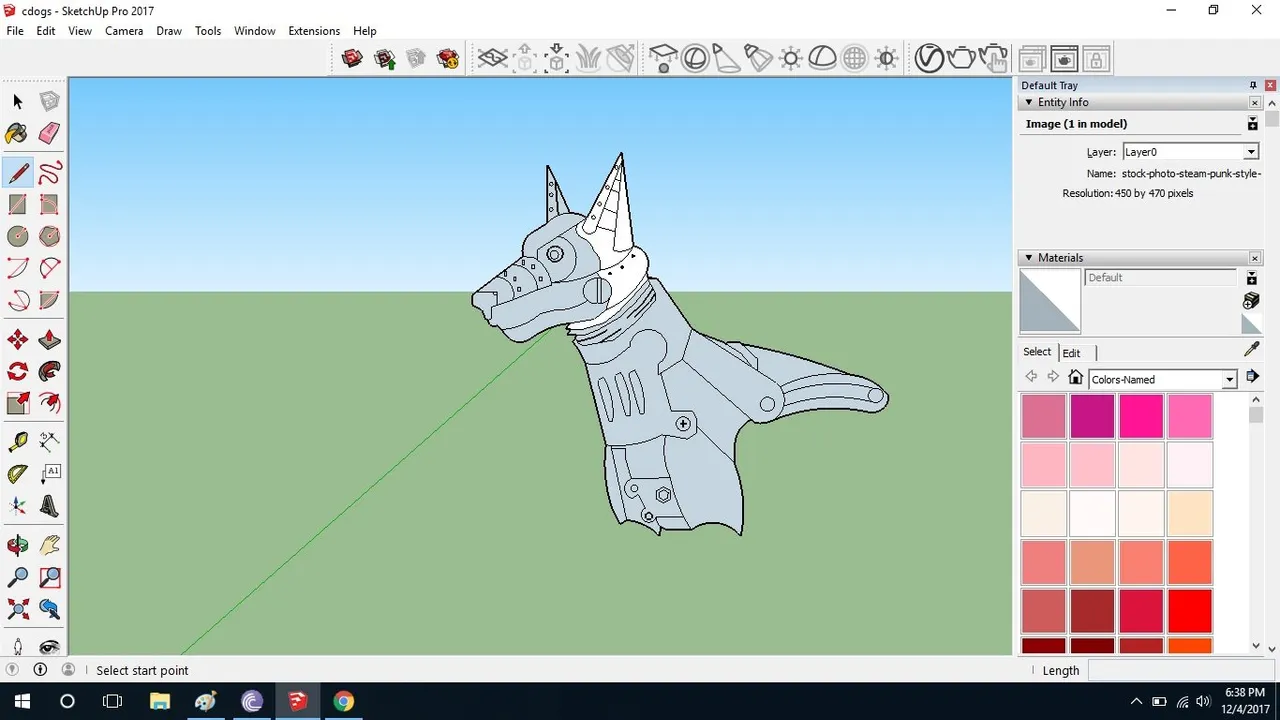Screen dimensions: 1280x720
Task: Select the Arc tool
Action: 18,269
